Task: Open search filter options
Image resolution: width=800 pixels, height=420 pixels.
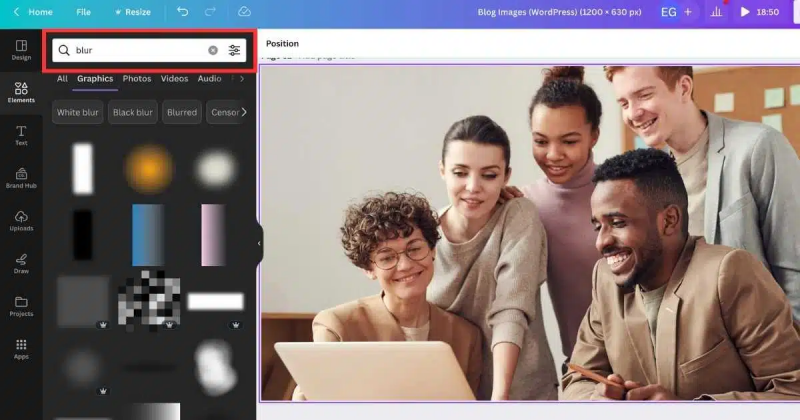Action: [x=235, y=50]
